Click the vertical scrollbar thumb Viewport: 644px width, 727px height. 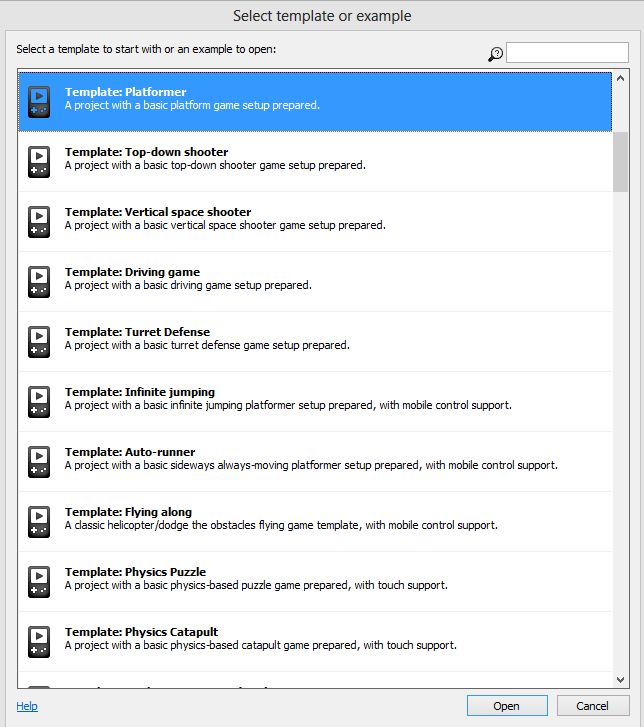(x=620, y=162)
